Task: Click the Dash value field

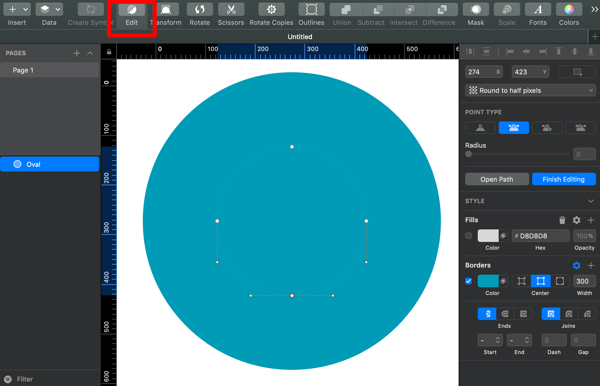Action: 554,340
